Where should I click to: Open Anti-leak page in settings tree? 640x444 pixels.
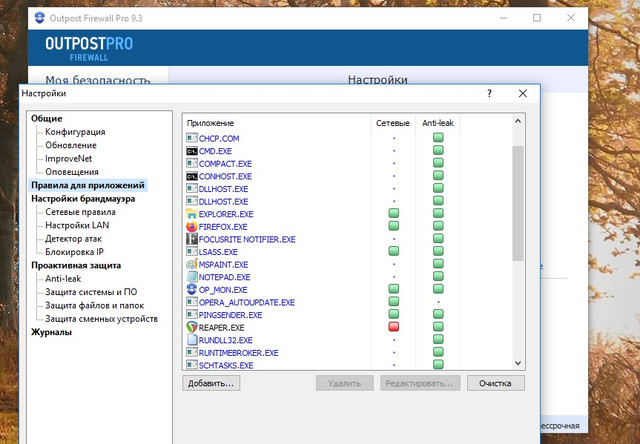point(63,279)
